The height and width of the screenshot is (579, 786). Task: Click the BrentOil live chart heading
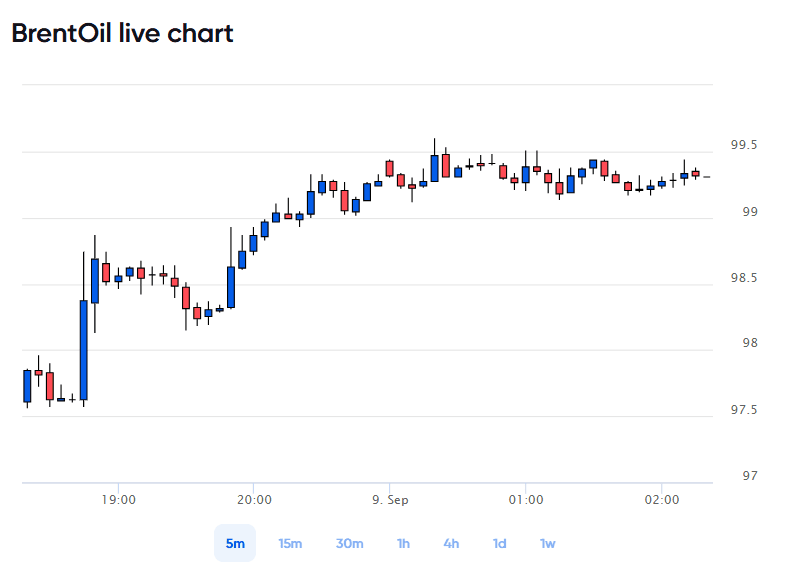click(122, 34)
